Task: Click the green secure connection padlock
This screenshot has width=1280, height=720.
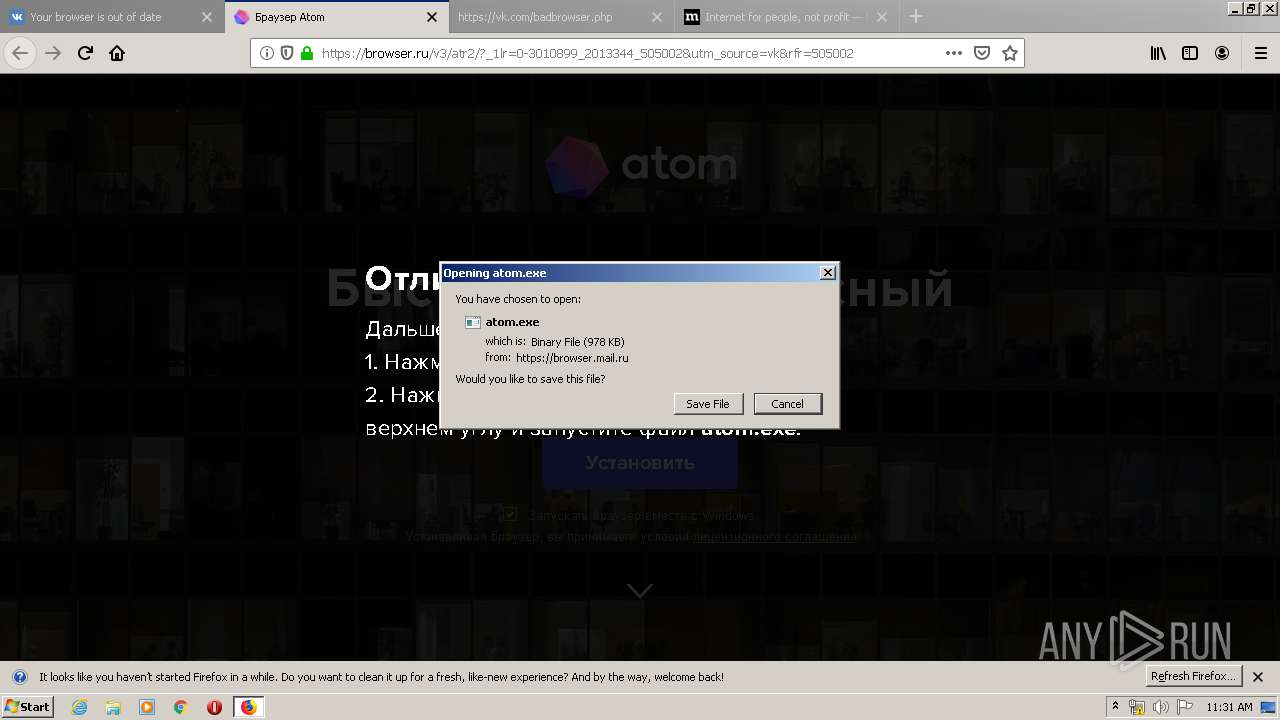Action: [307, 53]
